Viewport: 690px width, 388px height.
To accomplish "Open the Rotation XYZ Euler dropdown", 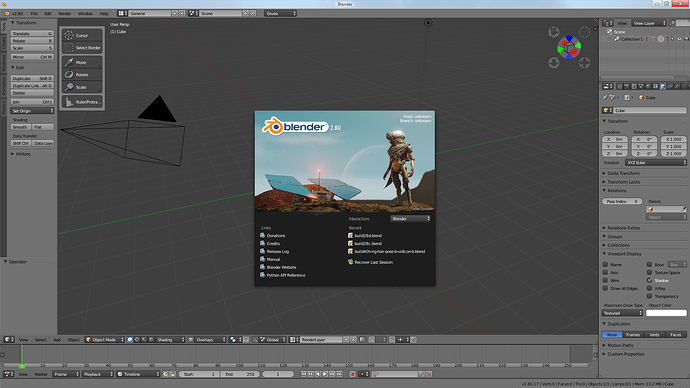I will 656,163.
